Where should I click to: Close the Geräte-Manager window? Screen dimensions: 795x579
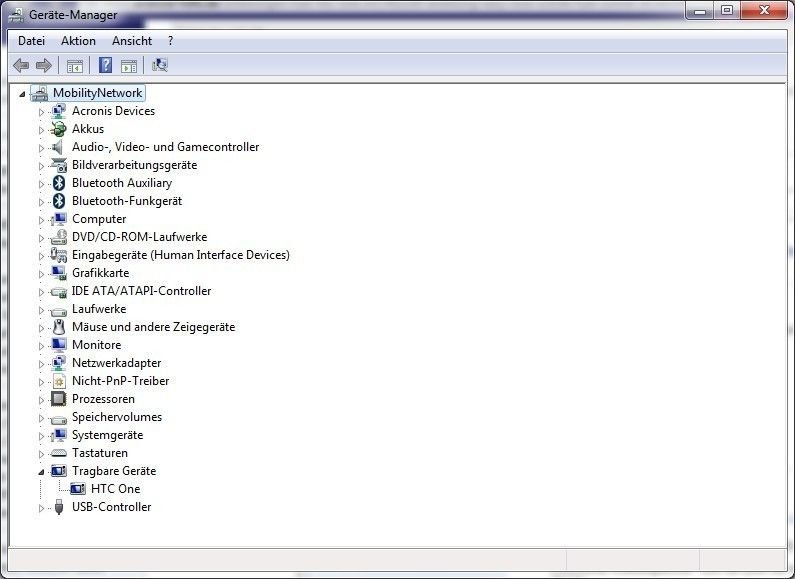[x=764, y=10]
